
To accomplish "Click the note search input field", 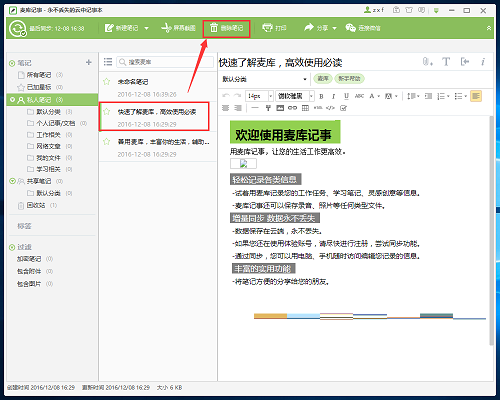I will tap(165, 62).
